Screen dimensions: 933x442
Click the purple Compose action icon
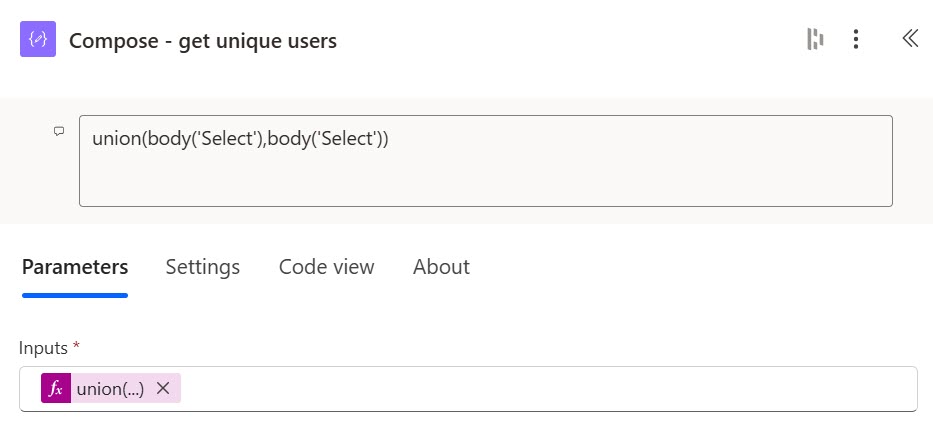[x=38, y=40]
